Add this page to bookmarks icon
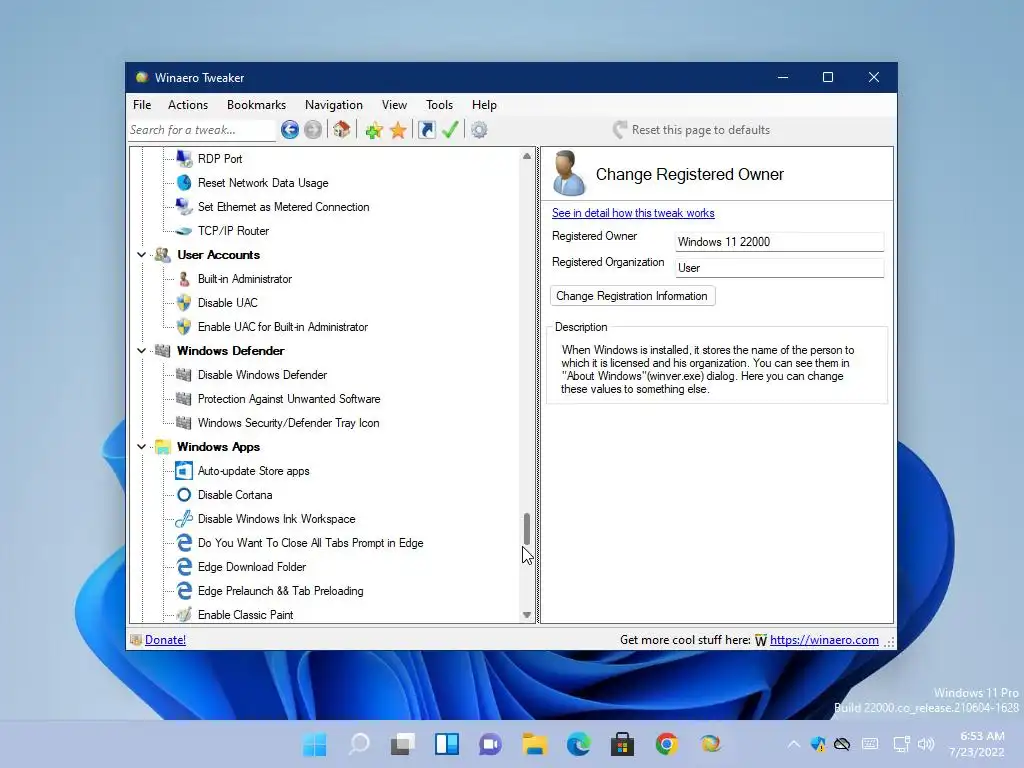The image size is (1024, 768). click(x=374, y=130)
